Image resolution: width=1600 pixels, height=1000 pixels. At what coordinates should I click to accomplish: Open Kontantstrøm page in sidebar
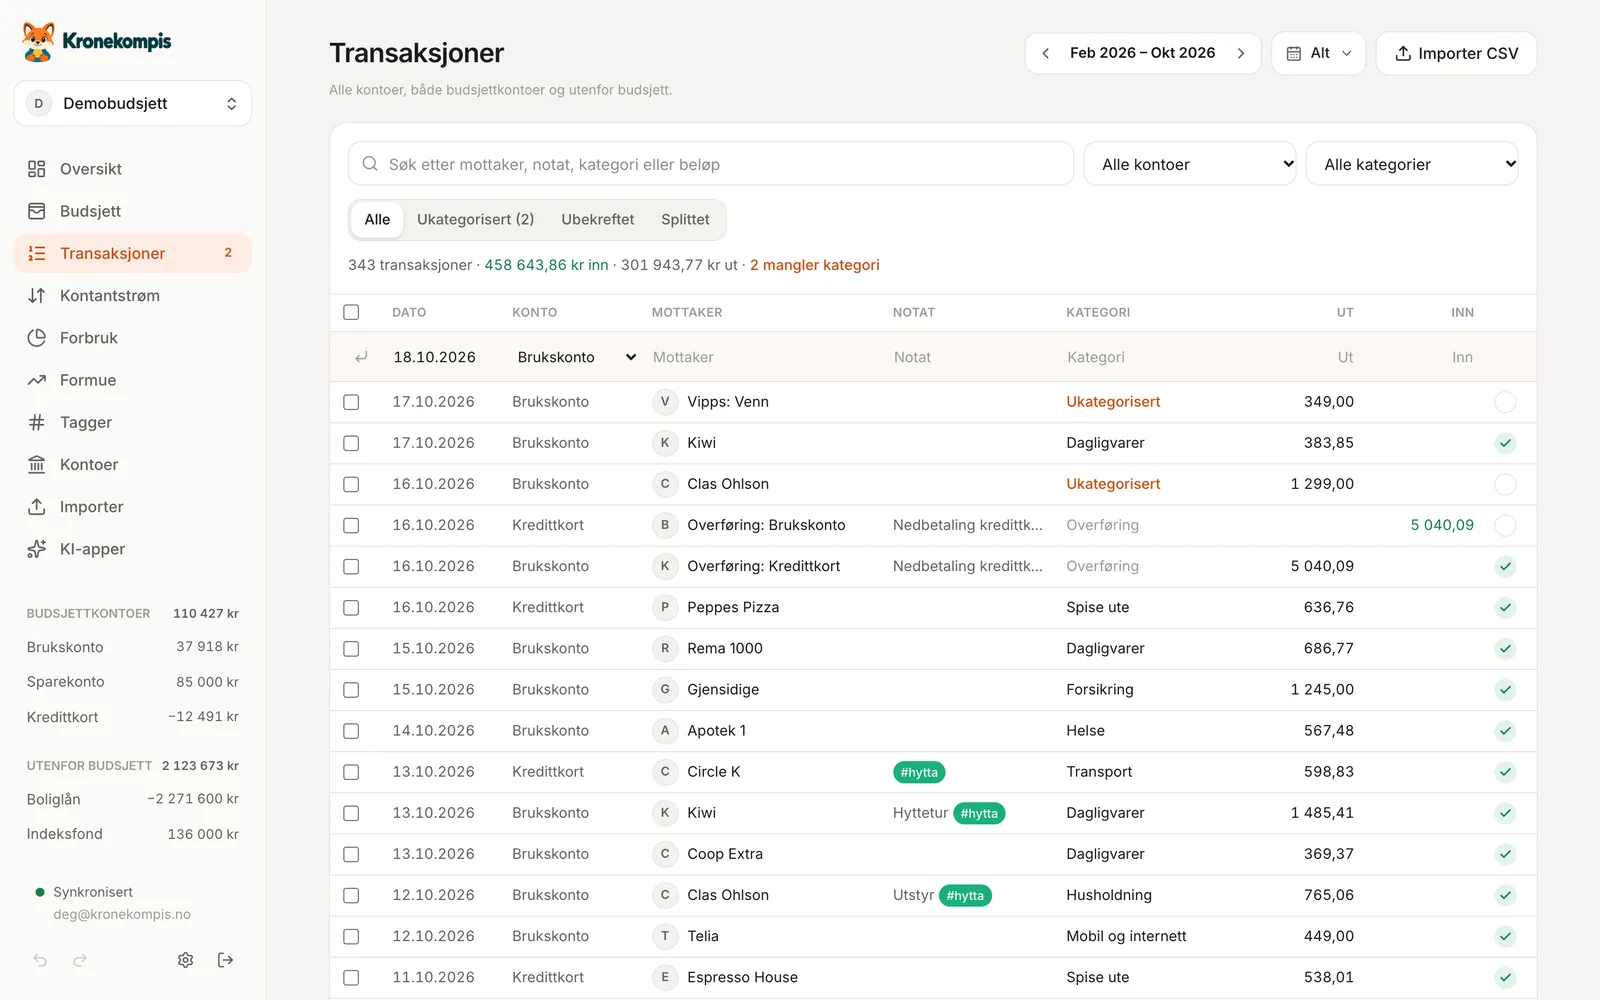click(133, 296)
